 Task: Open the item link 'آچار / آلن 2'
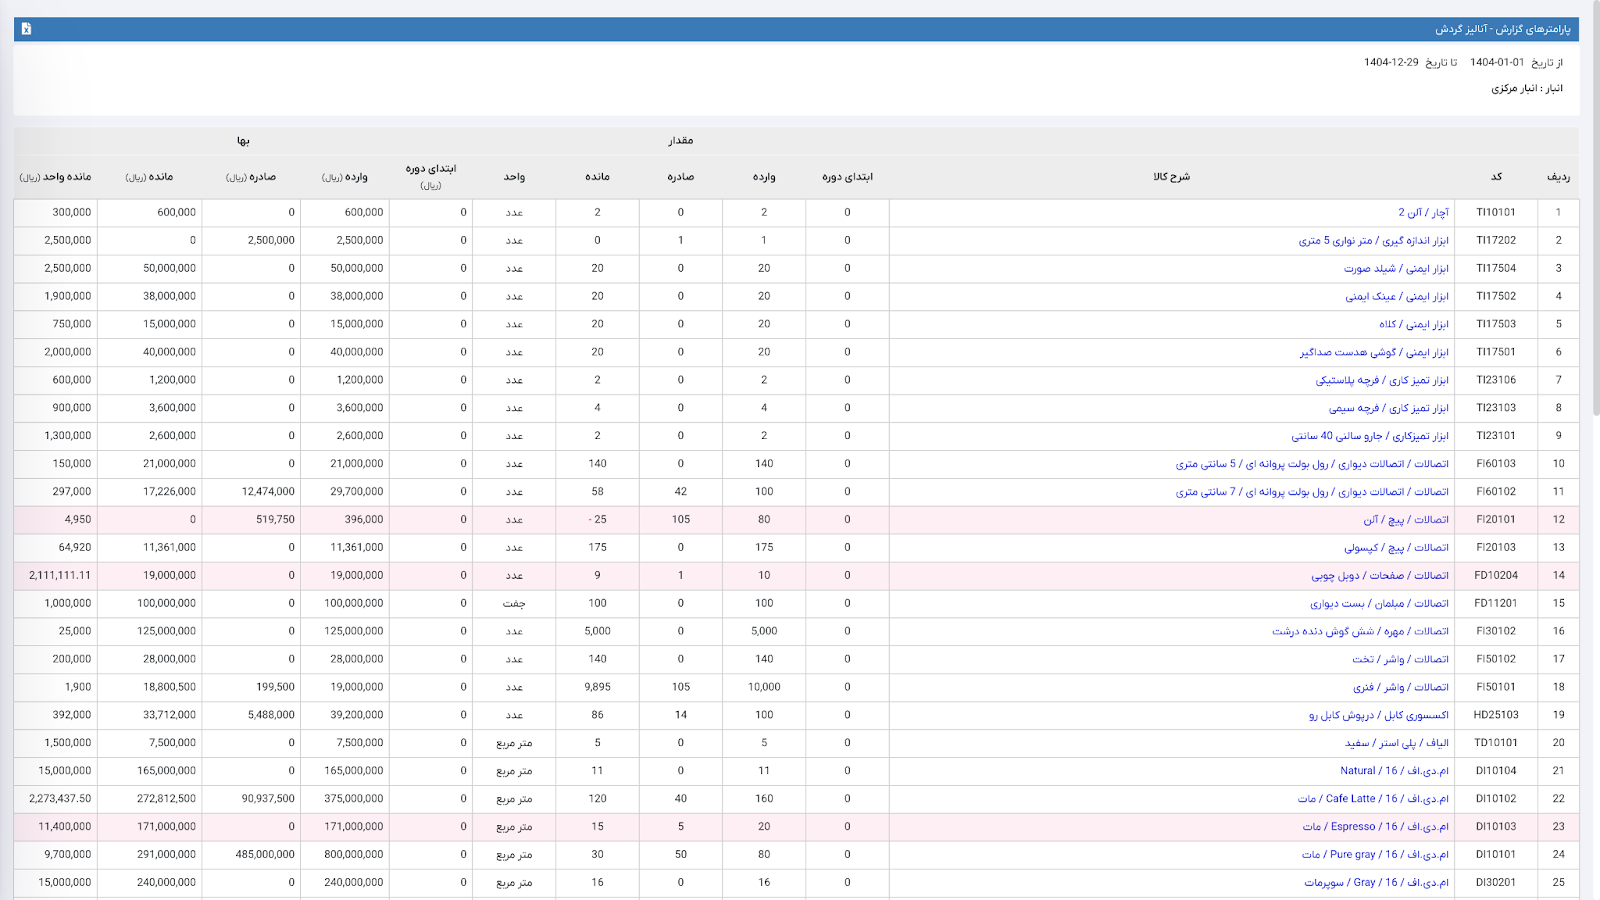[x=1423, y=212]
